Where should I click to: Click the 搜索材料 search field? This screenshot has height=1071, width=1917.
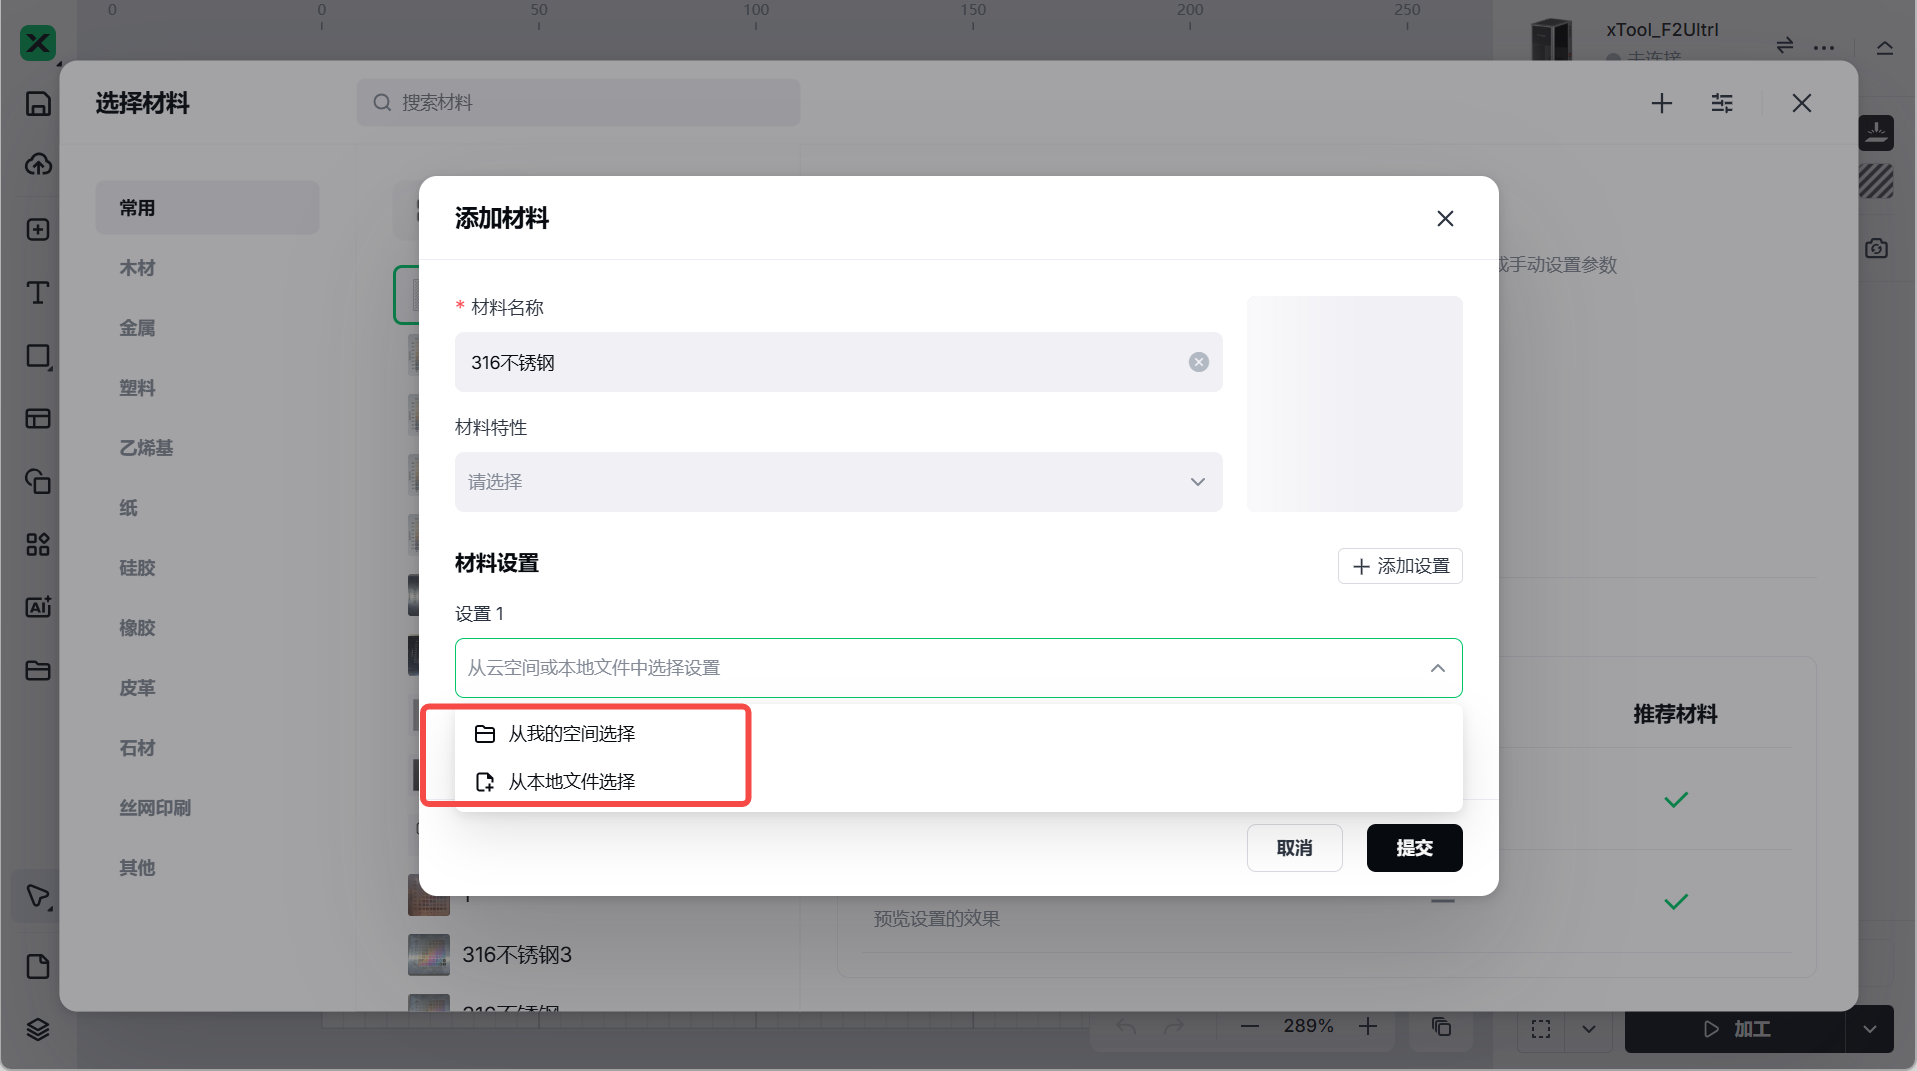click(578, 103)
